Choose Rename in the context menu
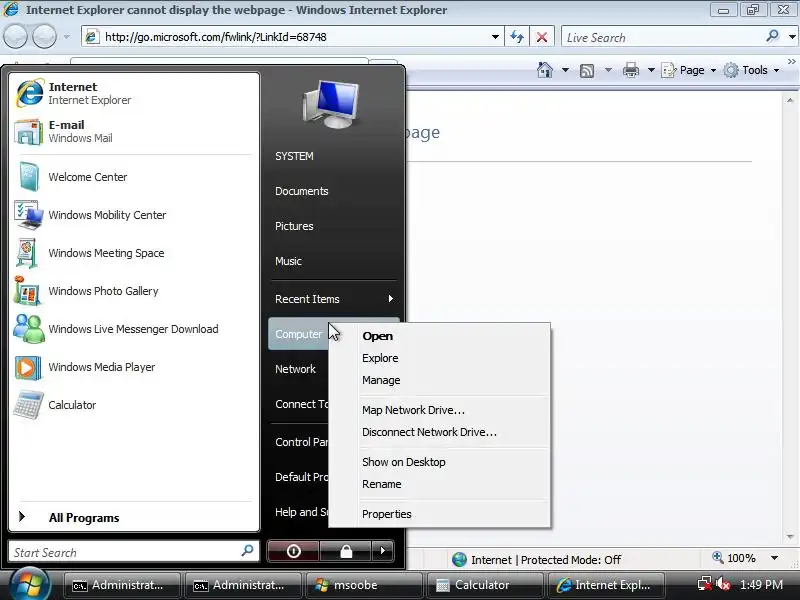 click(x=439, y=484)
